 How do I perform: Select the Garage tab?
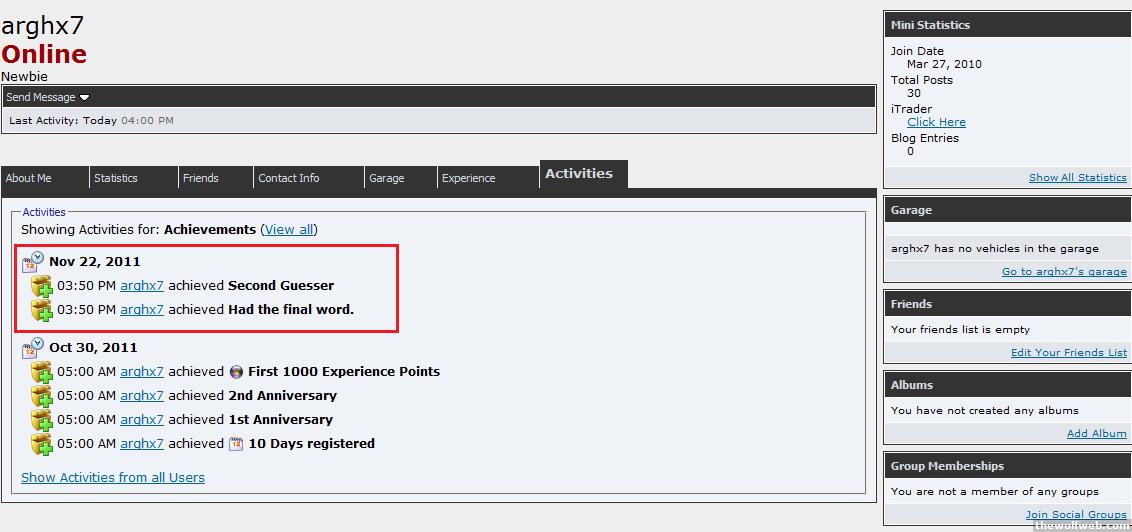pyautogui.click(x=387, y=178)
